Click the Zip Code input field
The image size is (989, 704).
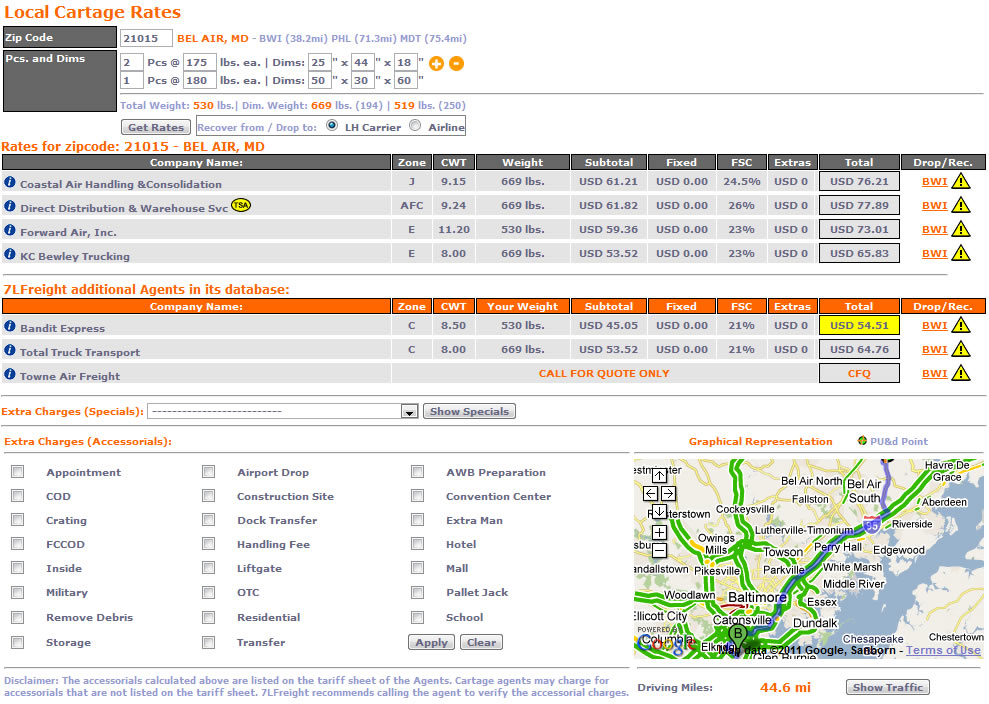[146, 38]
